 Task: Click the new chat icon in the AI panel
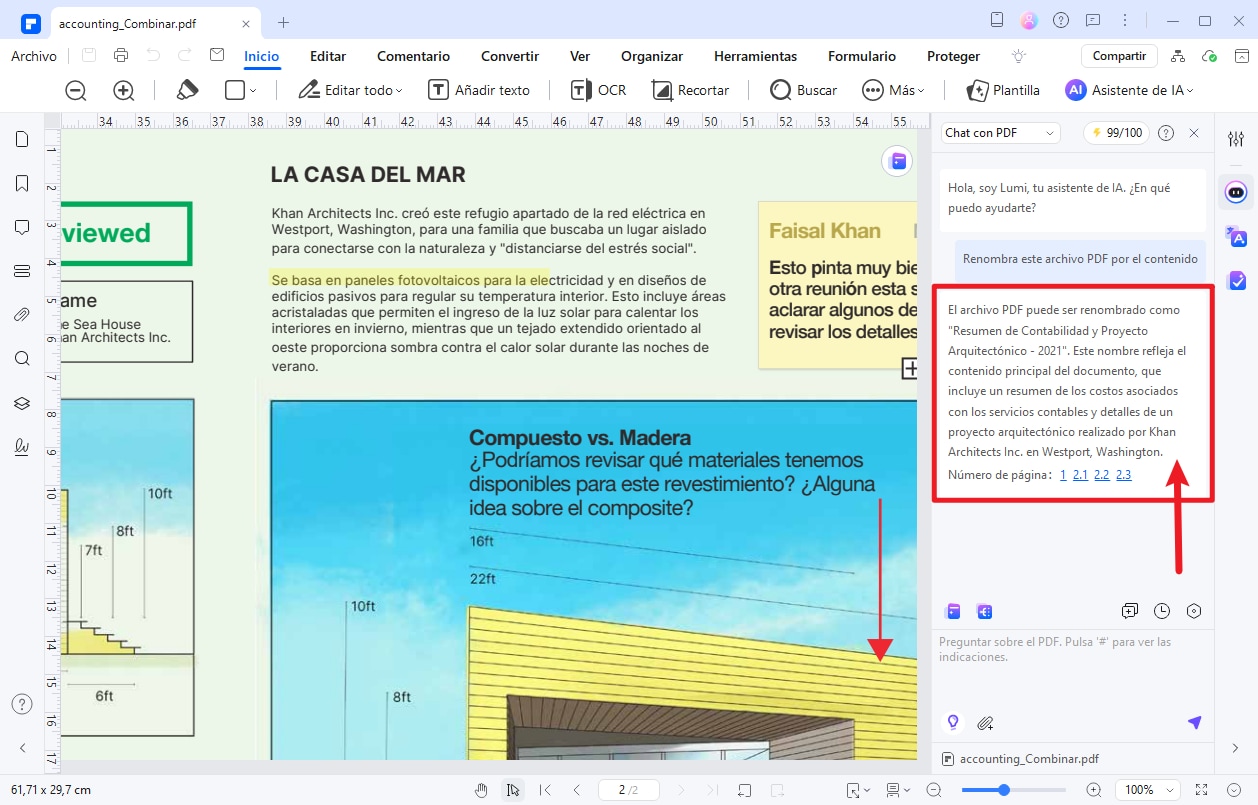click(1130, 611)
